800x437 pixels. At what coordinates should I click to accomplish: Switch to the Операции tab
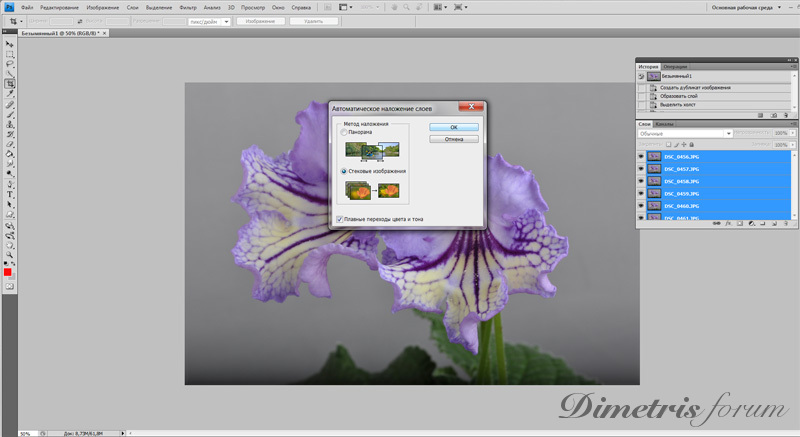click(675, 67)
